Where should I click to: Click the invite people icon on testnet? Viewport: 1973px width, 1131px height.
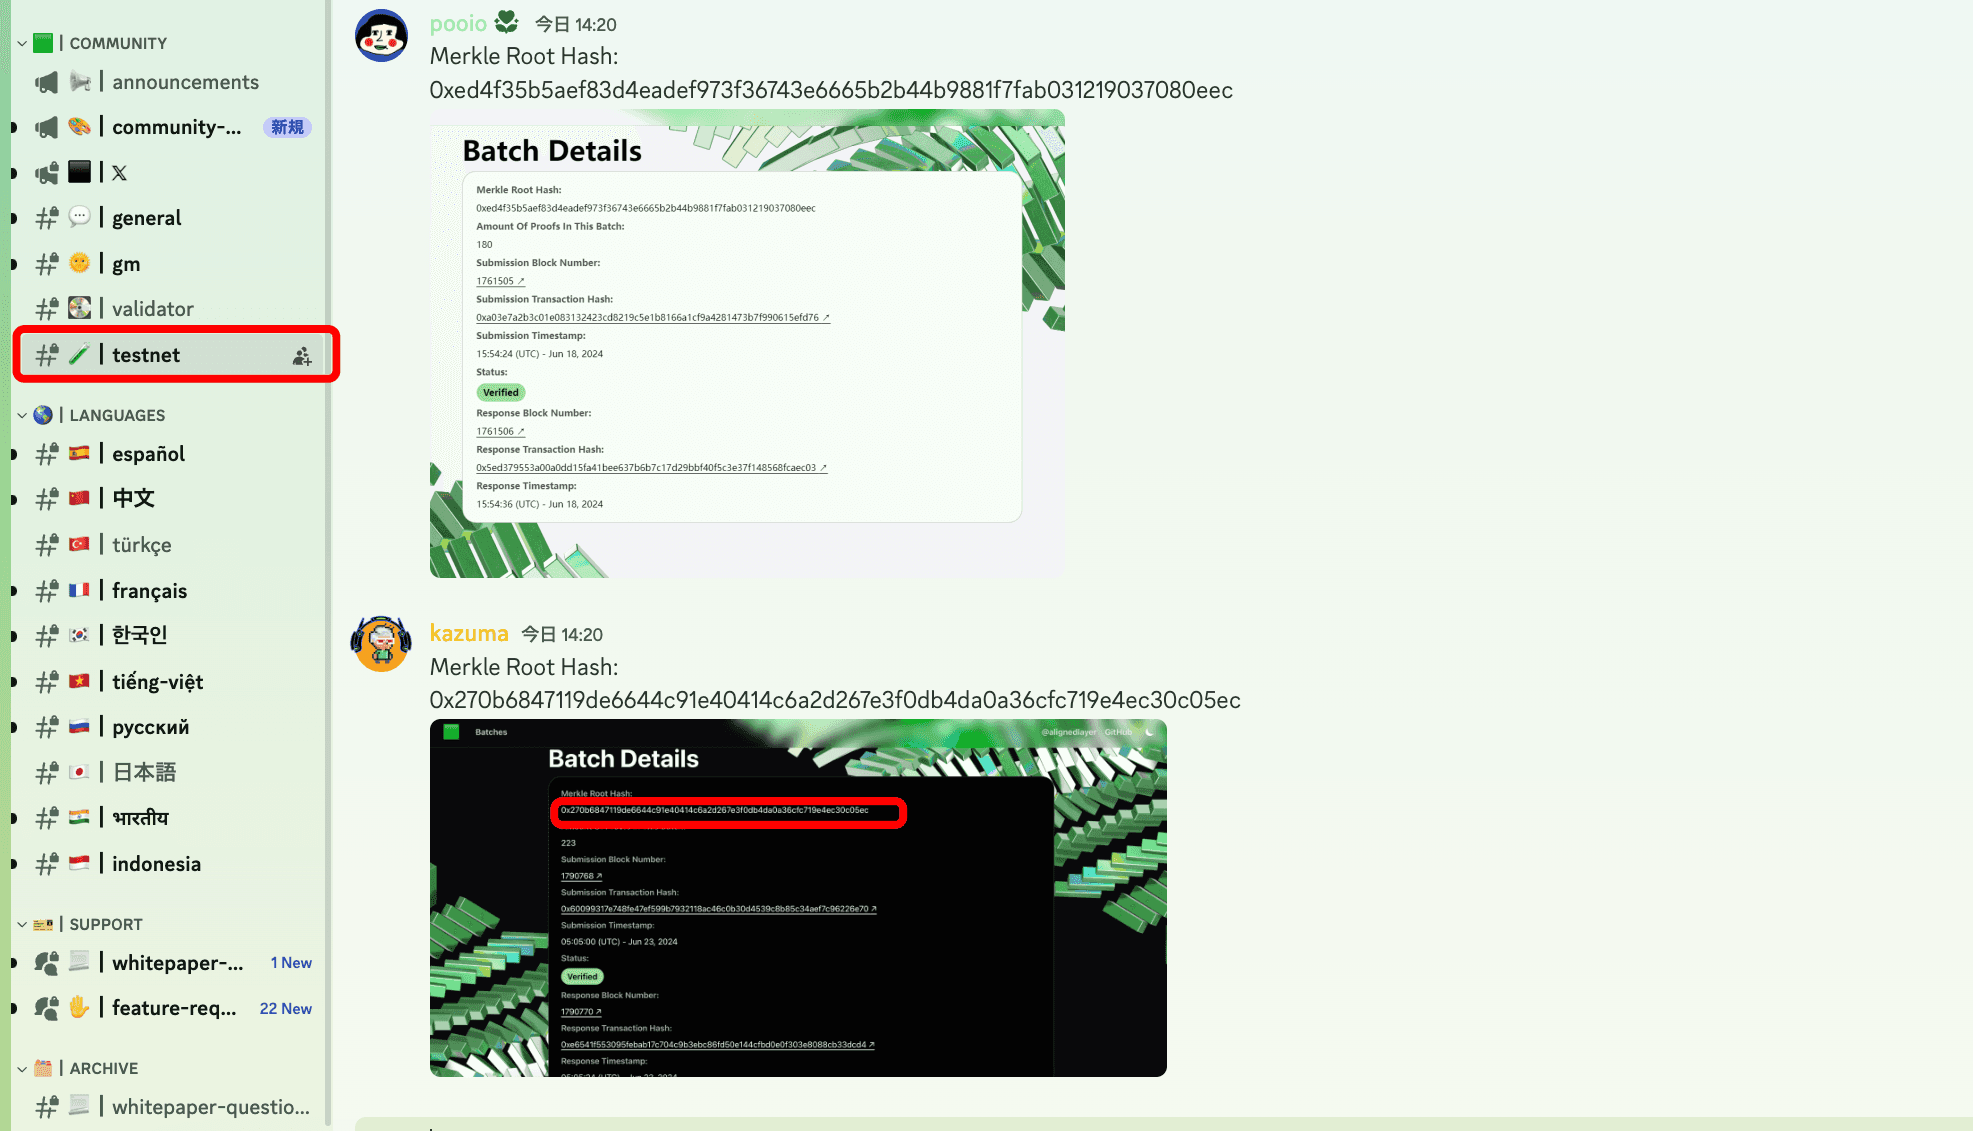tap(302, 356)
